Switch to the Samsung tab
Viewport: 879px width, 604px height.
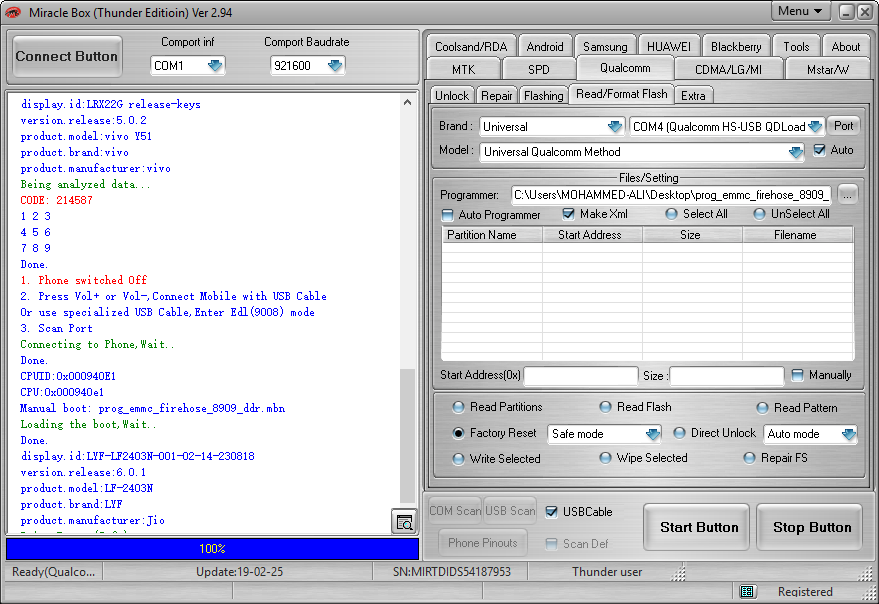click(x=605, y=47)
